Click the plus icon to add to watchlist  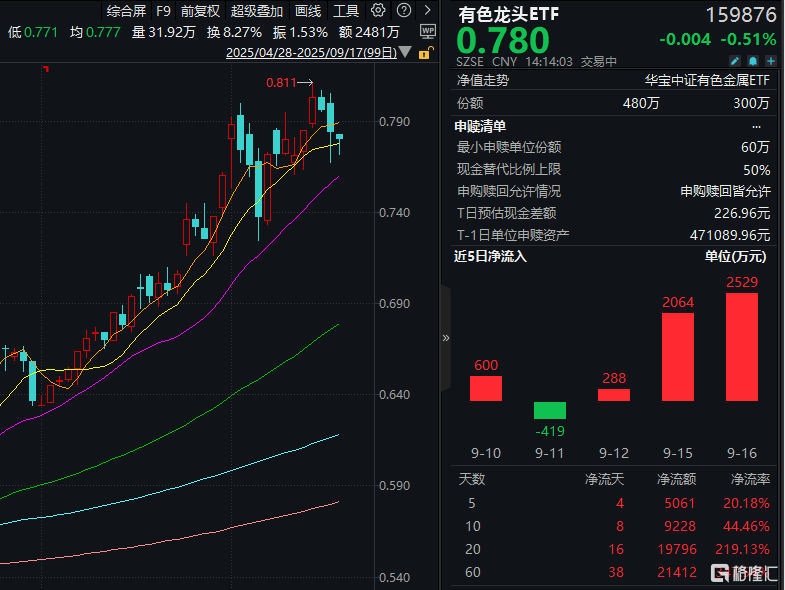[x=771, y=61]
